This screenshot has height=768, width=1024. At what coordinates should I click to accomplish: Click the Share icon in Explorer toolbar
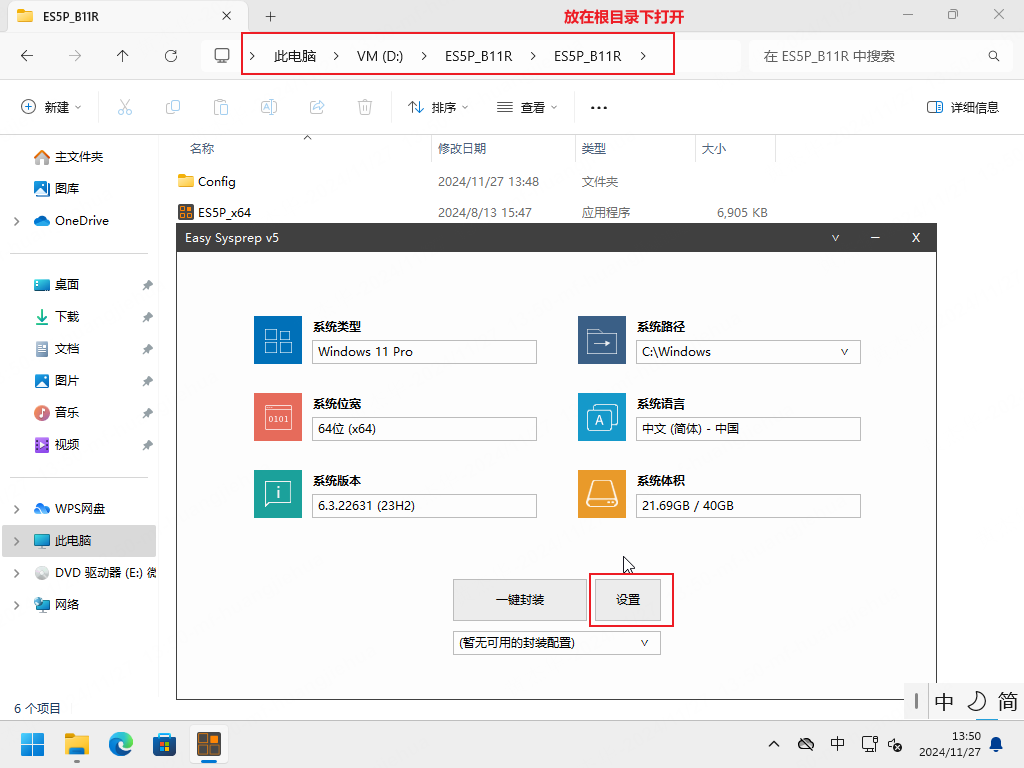pyautogui.click(x=317, y=107)
